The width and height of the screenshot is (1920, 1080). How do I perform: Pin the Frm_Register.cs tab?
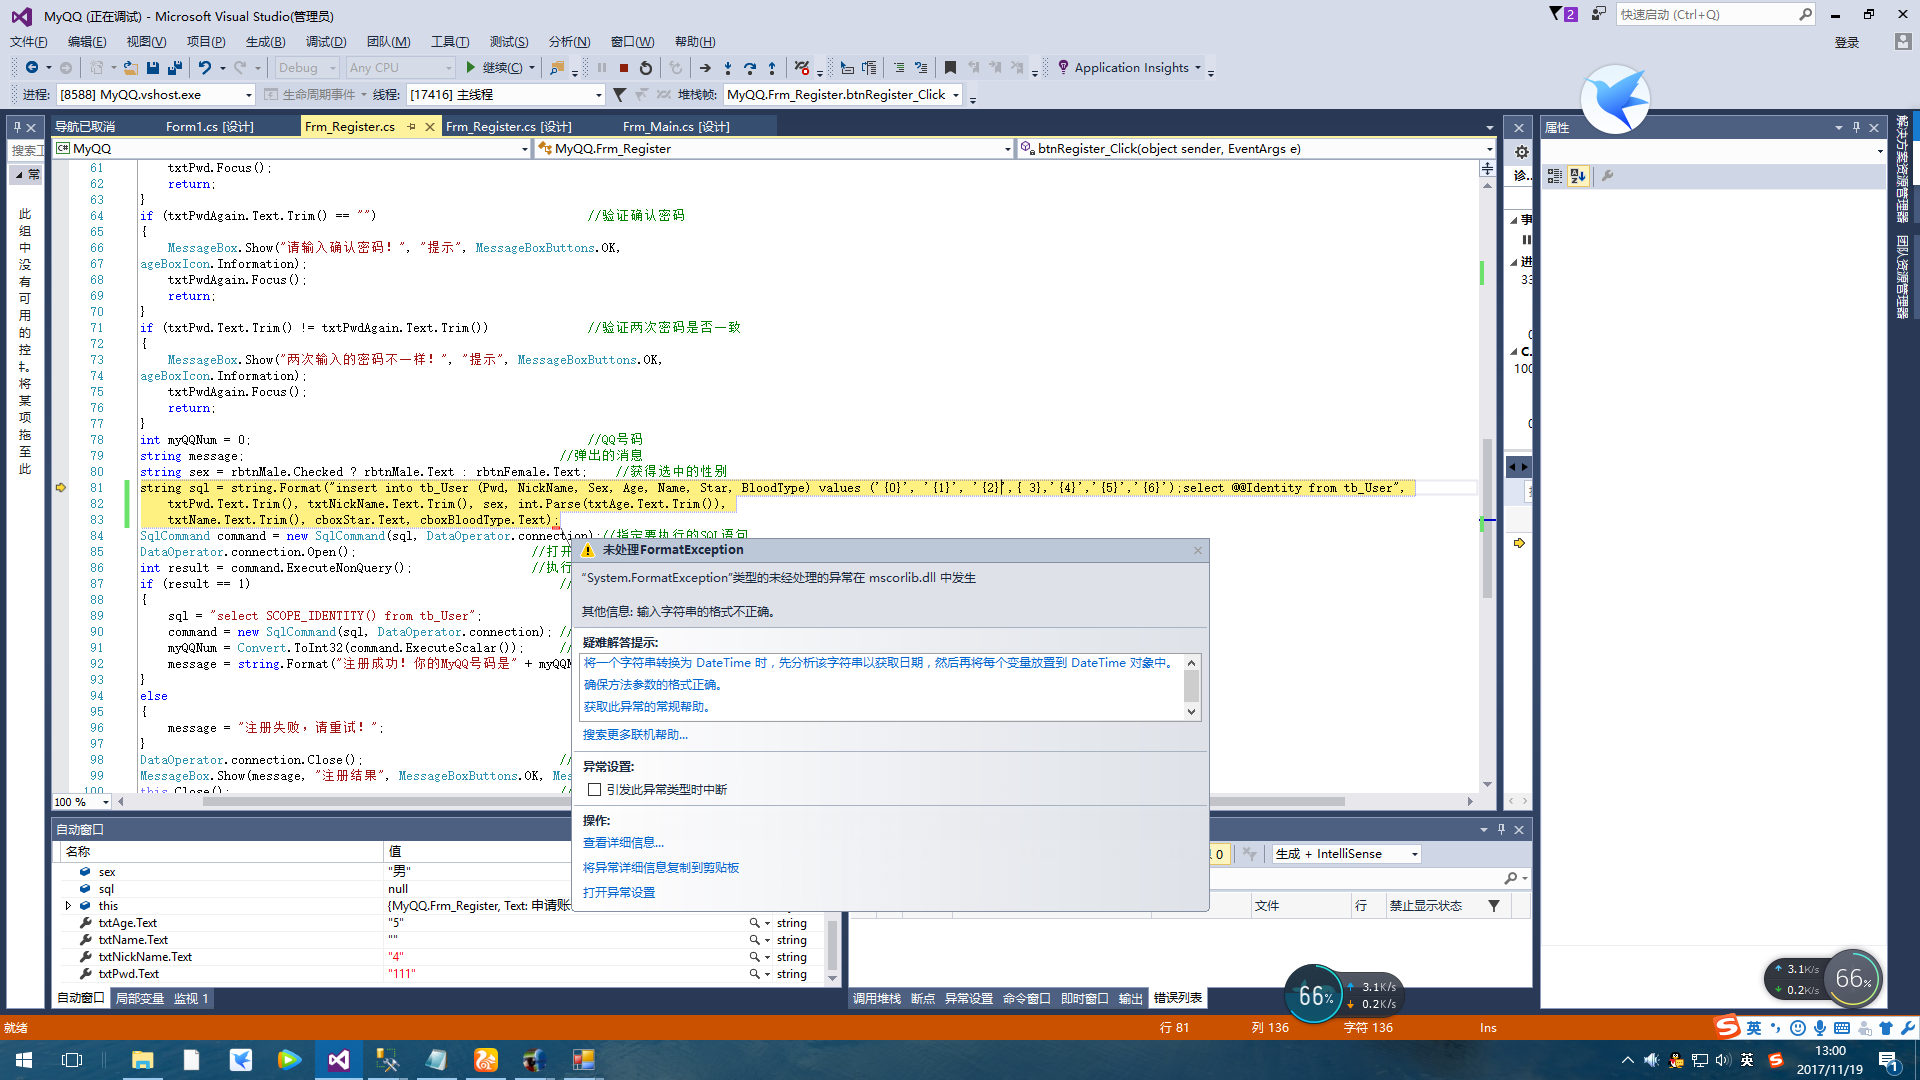coord(412,127)
